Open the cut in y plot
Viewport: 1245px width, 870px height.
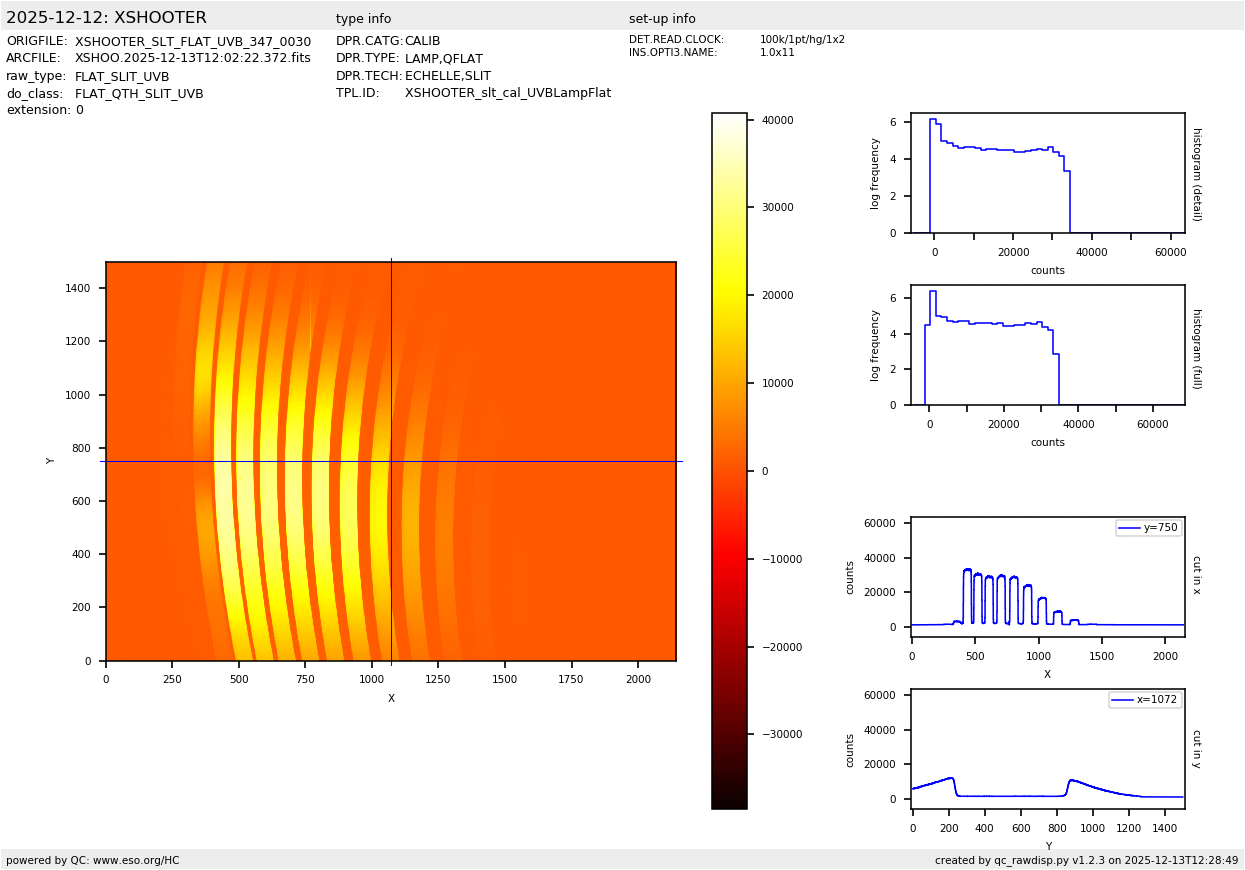[1047, 749]
